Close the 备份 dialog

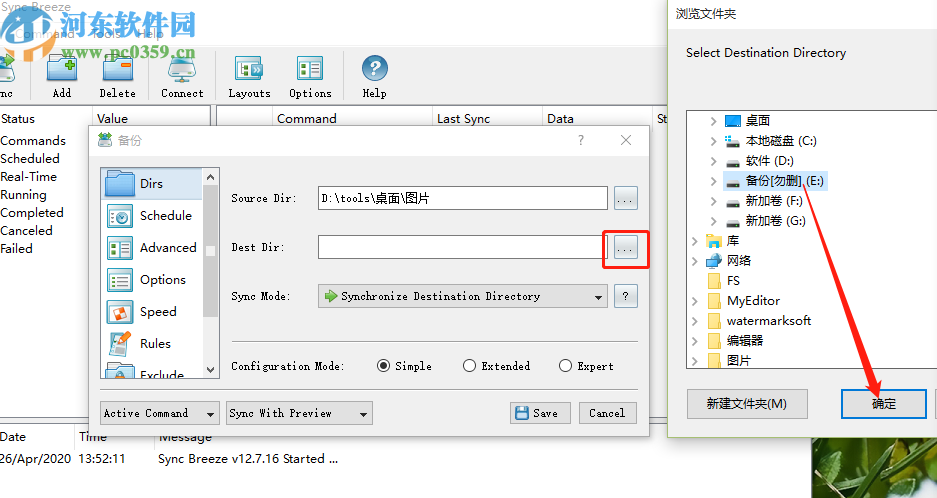626,140
